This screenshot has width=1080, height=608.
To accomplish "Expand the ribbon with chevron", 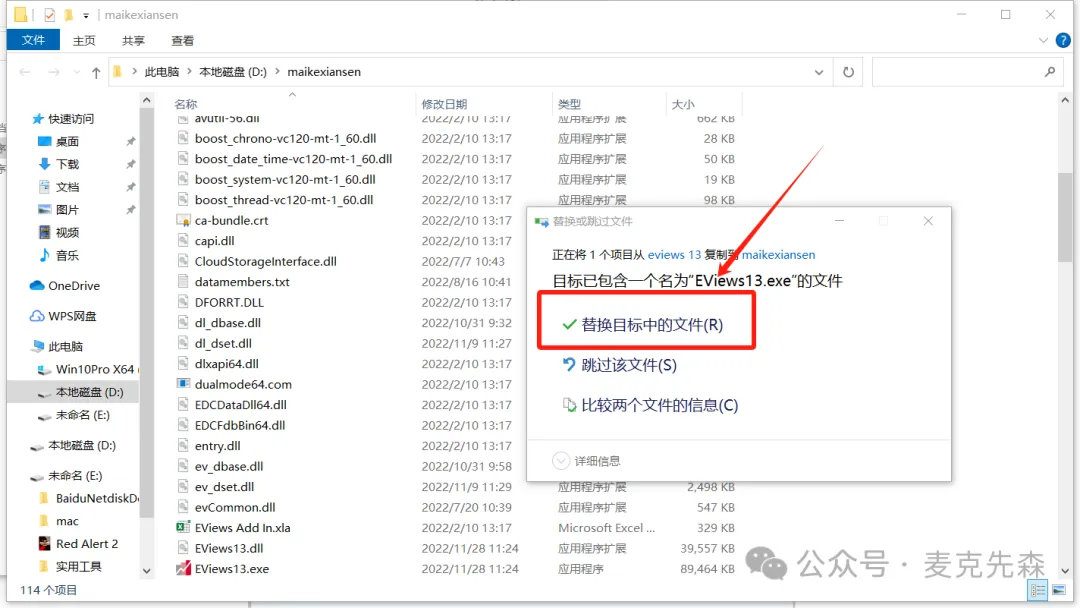I will coord(1043,41).
